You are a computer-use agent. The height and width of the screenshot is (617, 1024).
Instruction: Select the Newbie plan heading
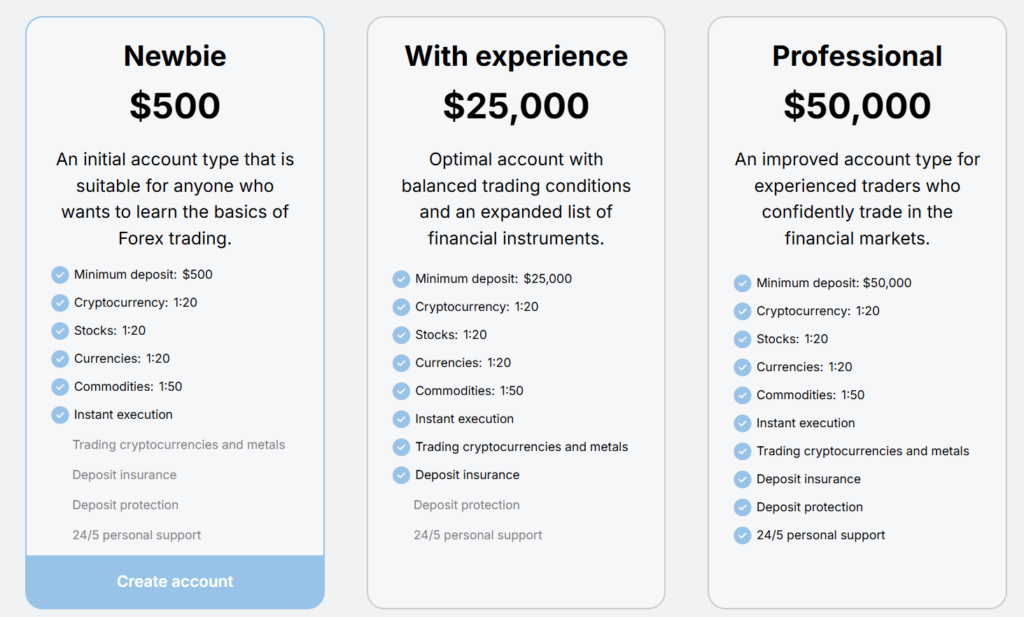click(175, 56)
